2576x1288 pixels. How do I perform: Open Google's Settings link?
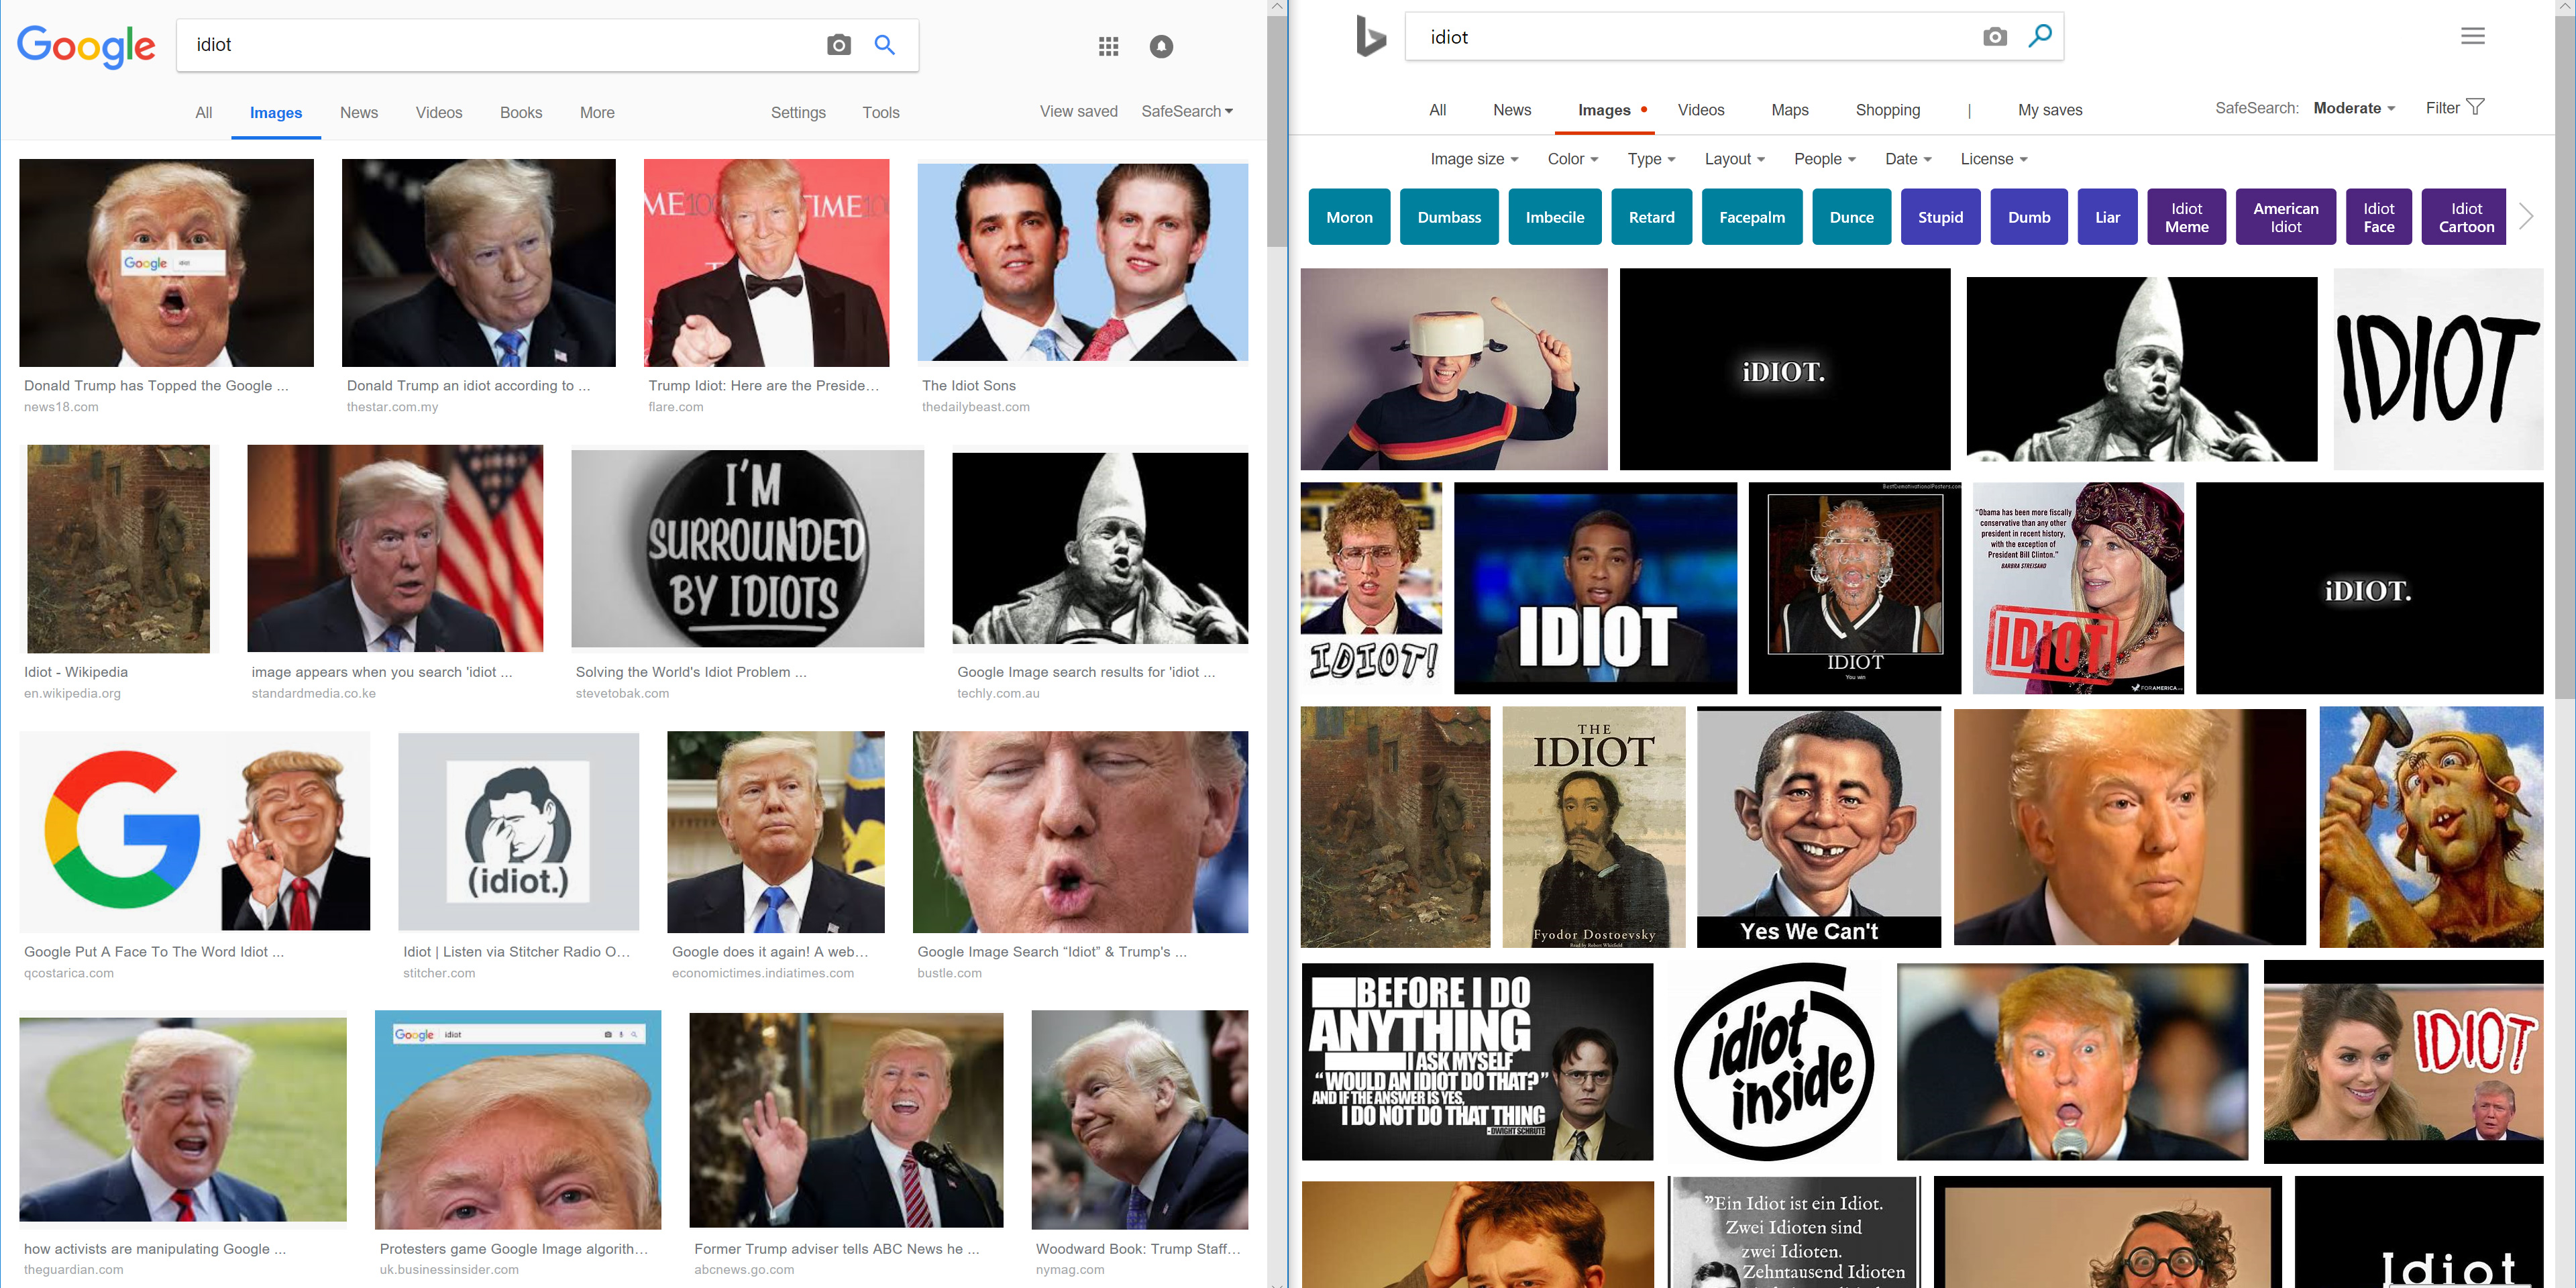click(798, 113)
